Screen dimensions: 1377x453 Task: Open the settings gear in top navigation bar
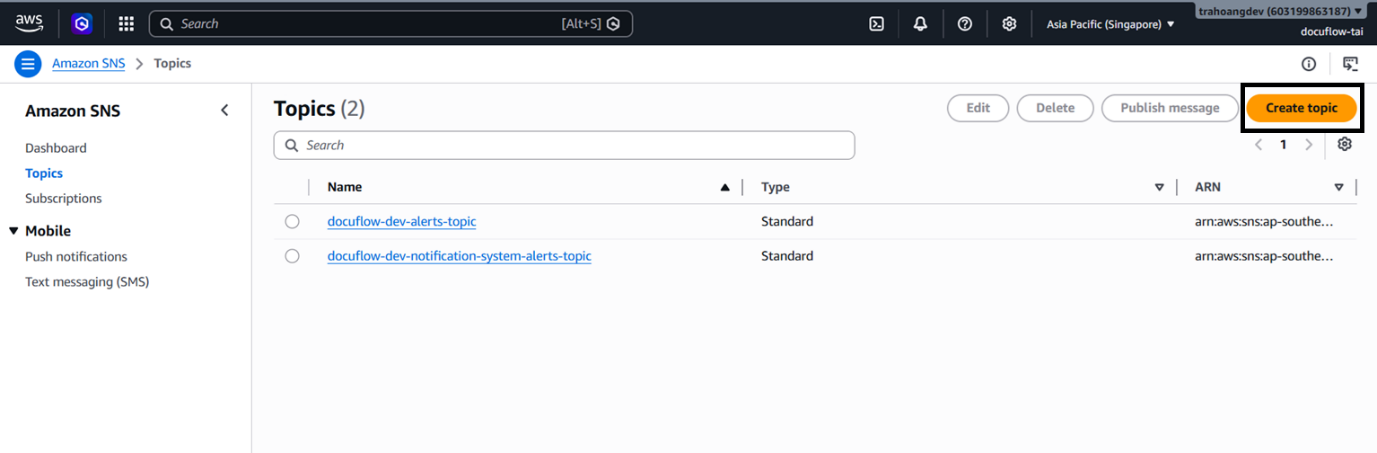coord(1009,23)
